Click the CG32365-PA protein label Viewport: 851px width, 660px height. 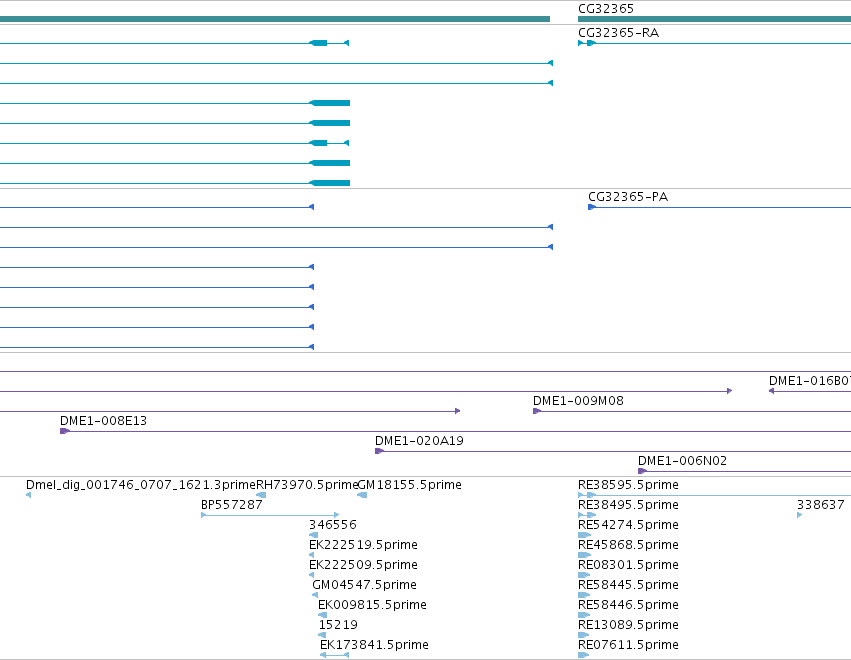628,196
